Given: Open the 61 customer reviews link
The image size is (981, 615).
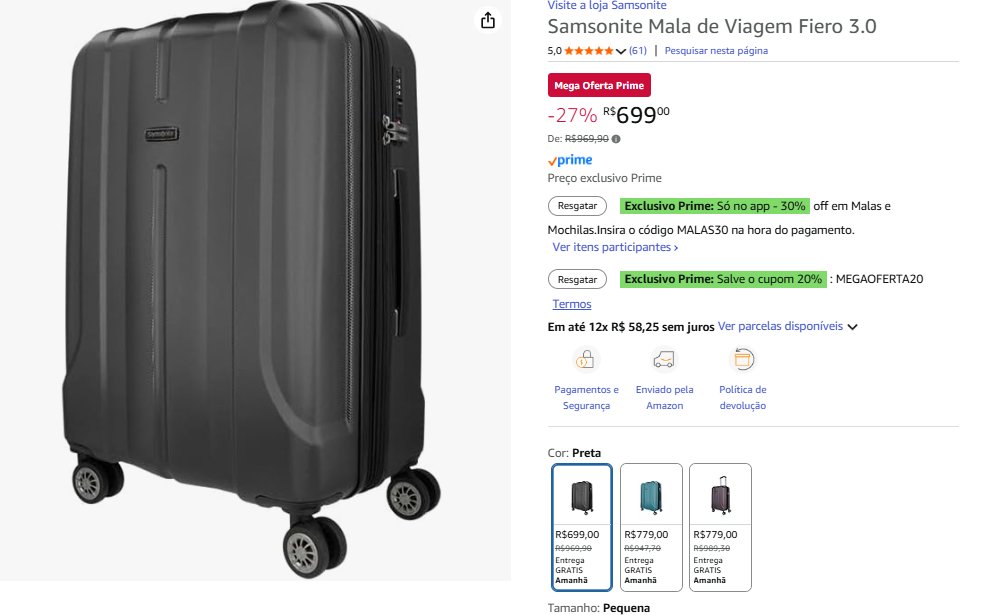Looking at the screenshot, I should tap(637, 51).
